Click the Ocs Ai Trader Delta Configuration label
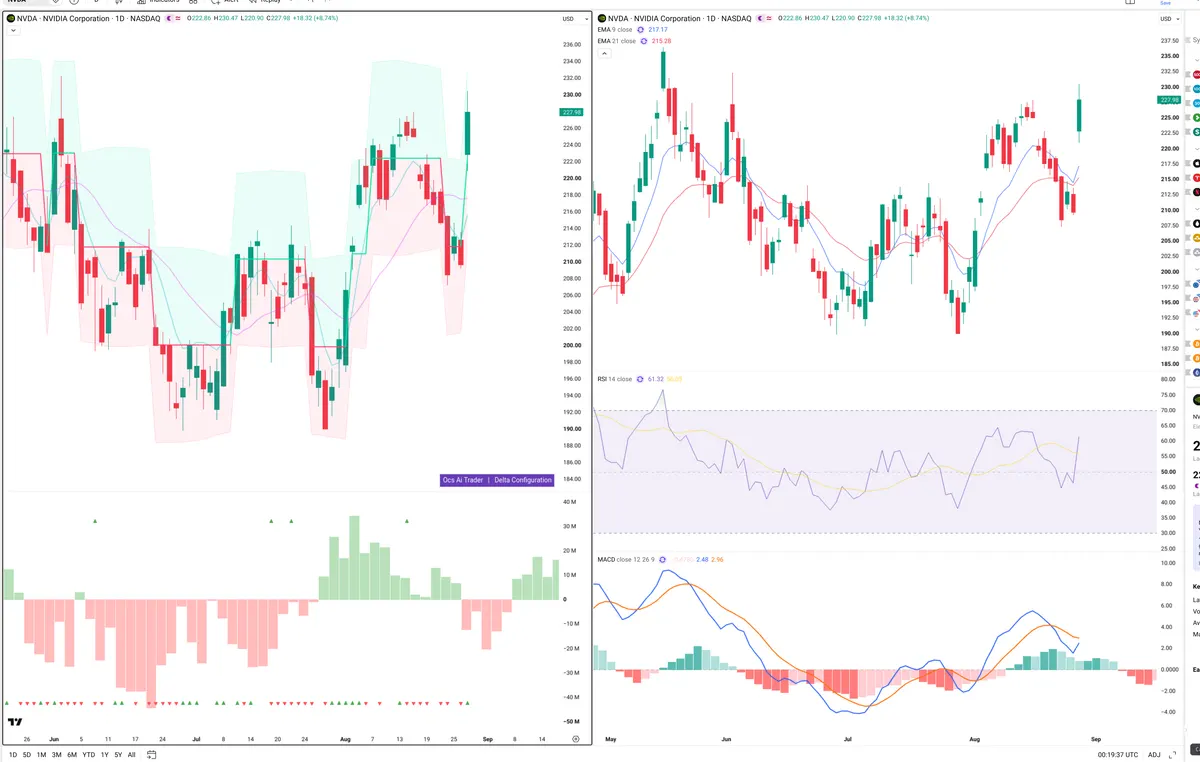 [497, 480]
